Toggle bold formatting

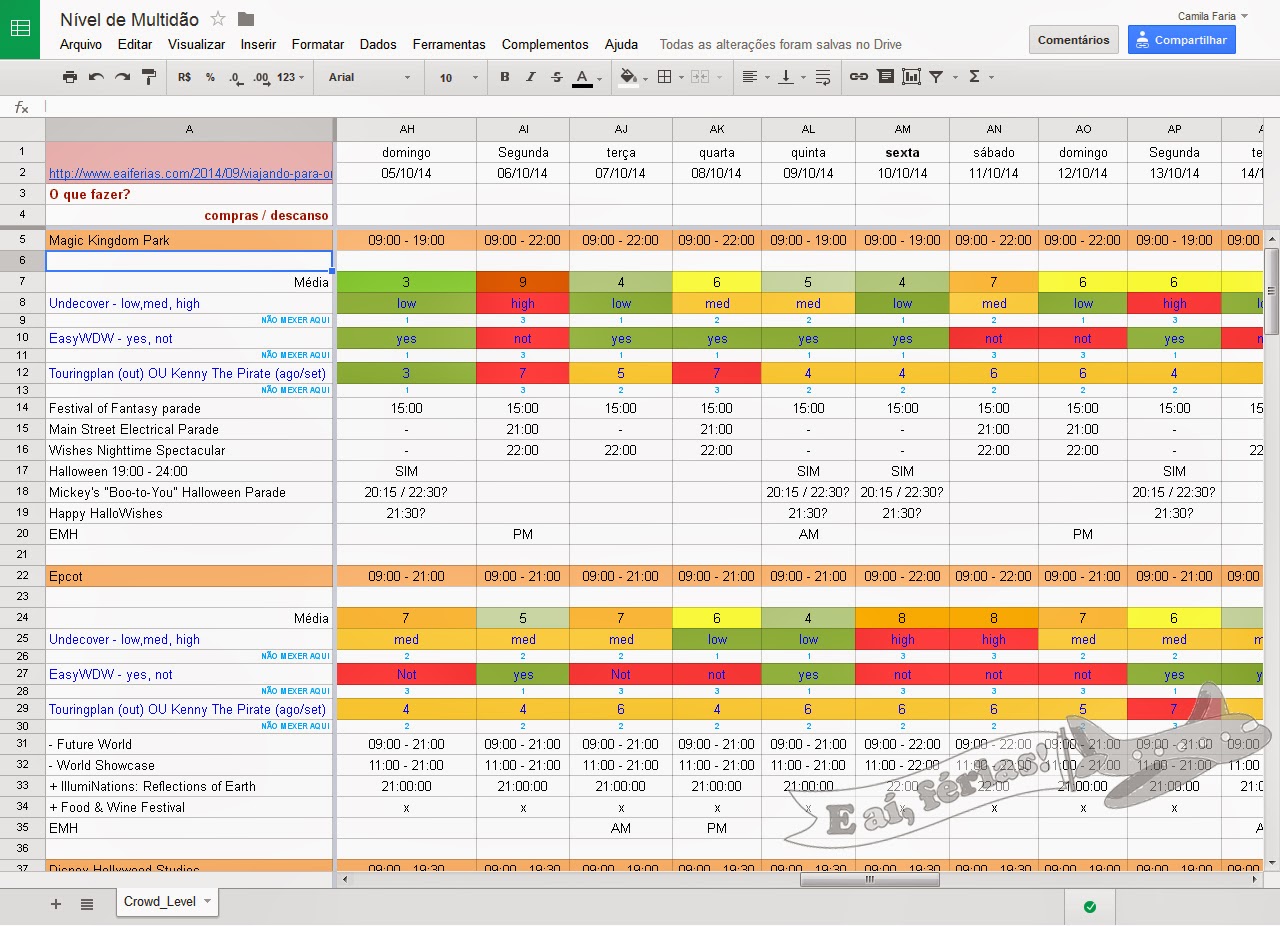505,77
